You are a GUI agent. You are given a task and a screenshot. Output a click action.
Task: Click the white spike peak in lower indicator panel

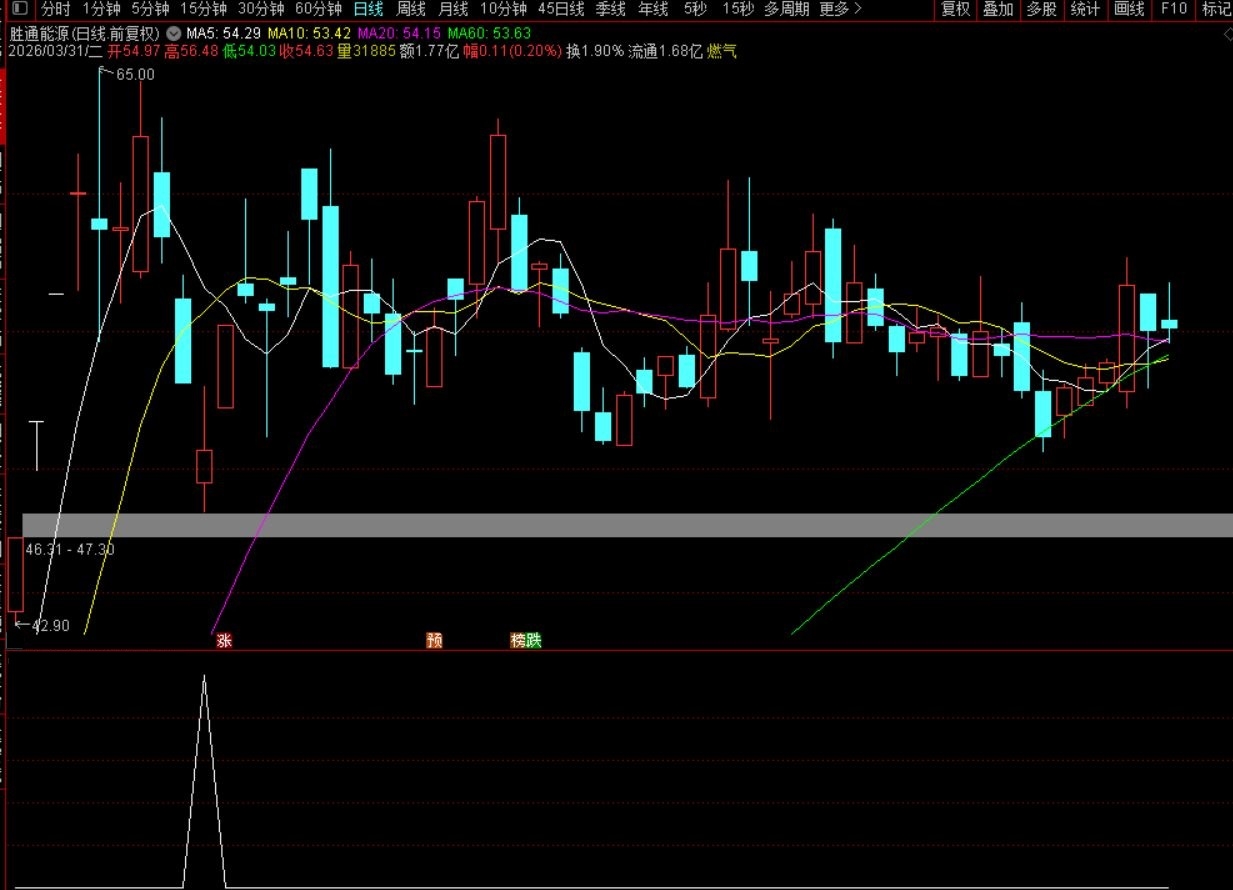pos(205,678)
